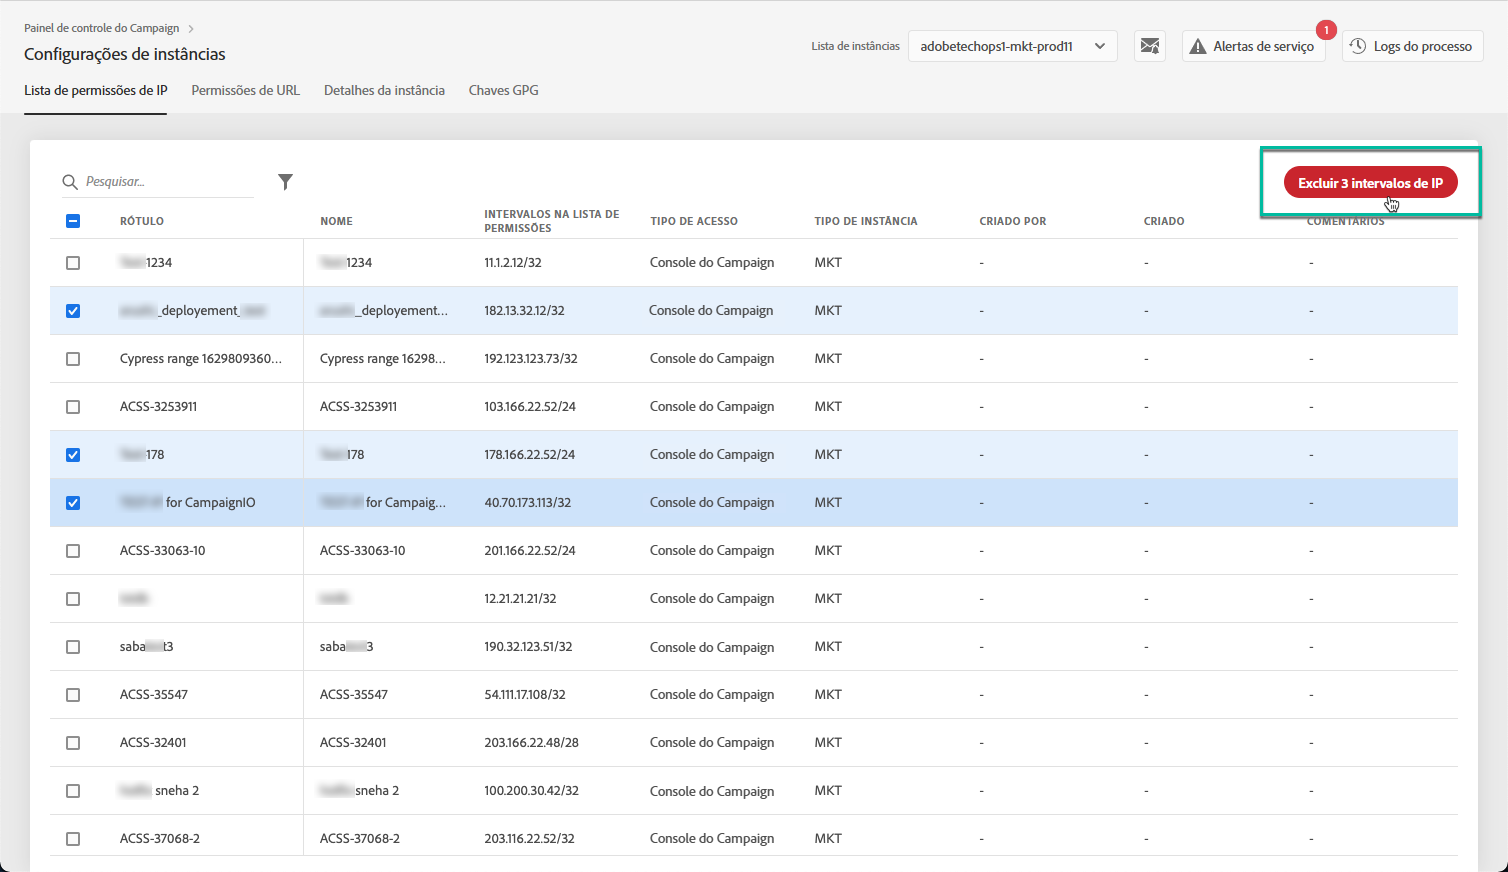Screen dimensions: 1508x872
Task: Uncheck the for CampaignIO row checkbox
Action: 73,503
